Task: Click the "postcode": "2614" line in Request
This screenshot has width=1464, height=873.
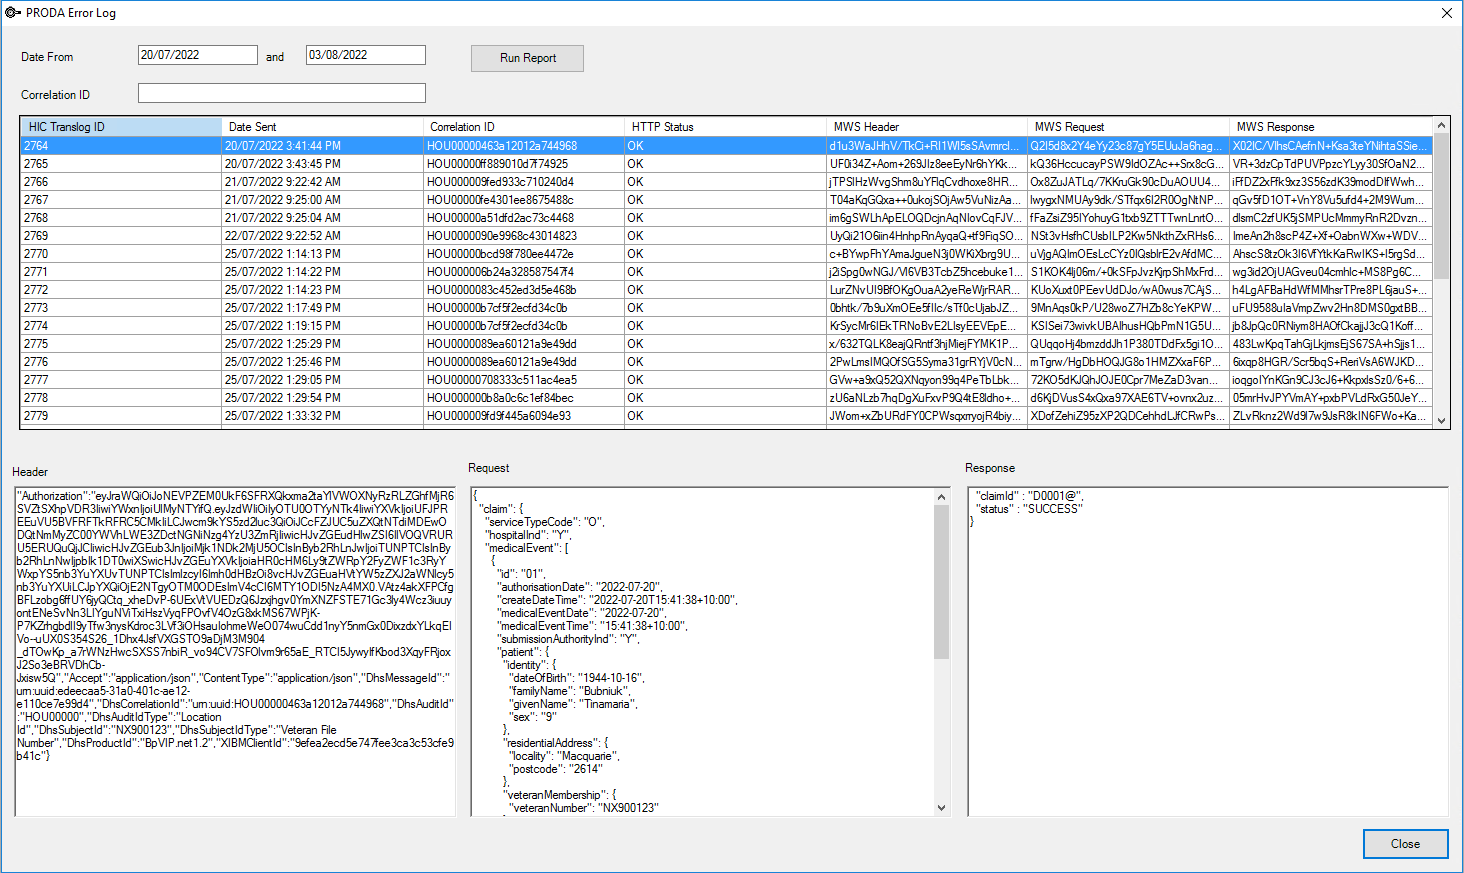Action: [557, 769]
